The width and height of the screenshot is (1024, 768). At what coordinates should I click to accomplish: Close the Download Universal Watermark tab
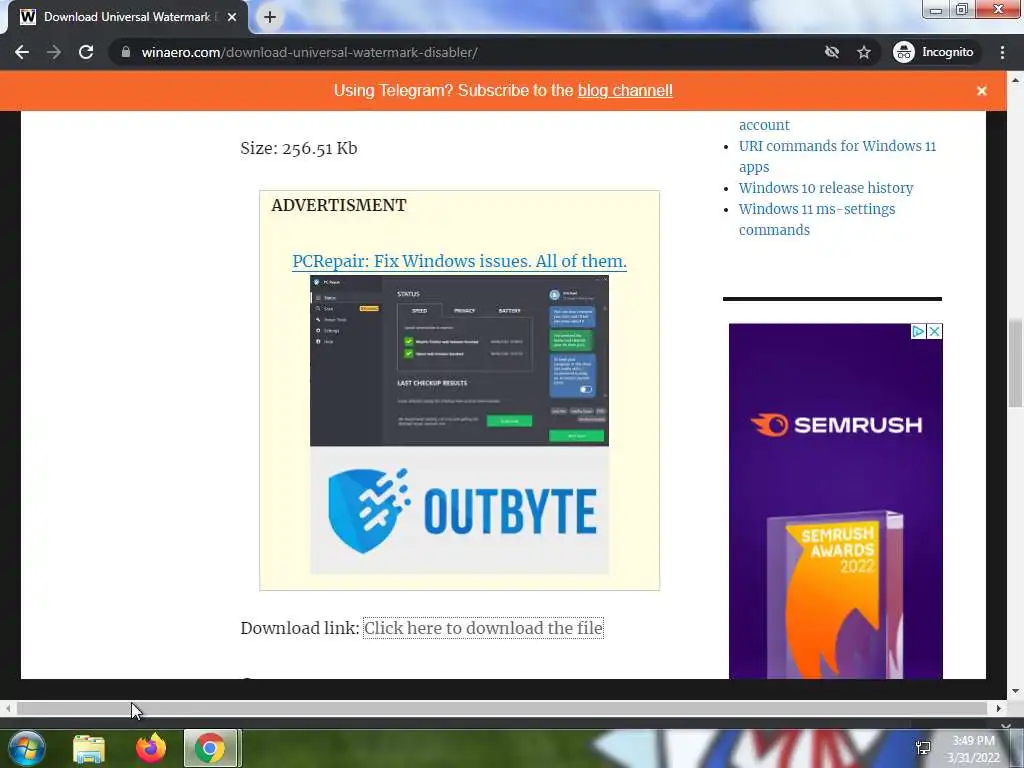coord(232,17)
